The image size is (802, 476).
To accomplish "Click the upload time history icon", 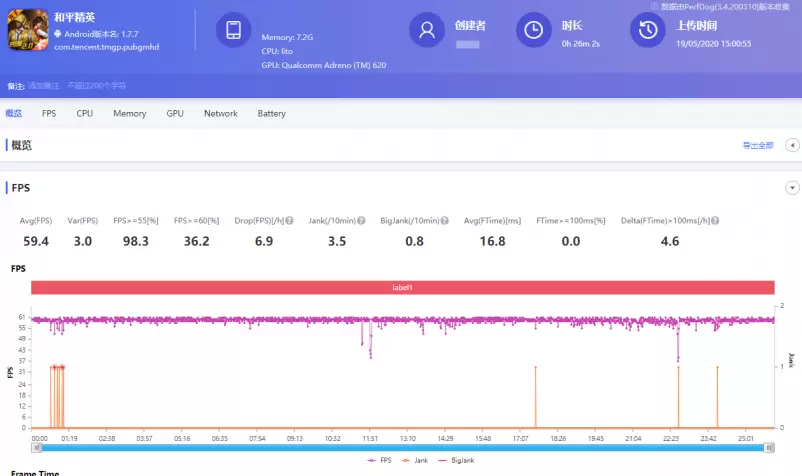I will [x=648, y=30].
